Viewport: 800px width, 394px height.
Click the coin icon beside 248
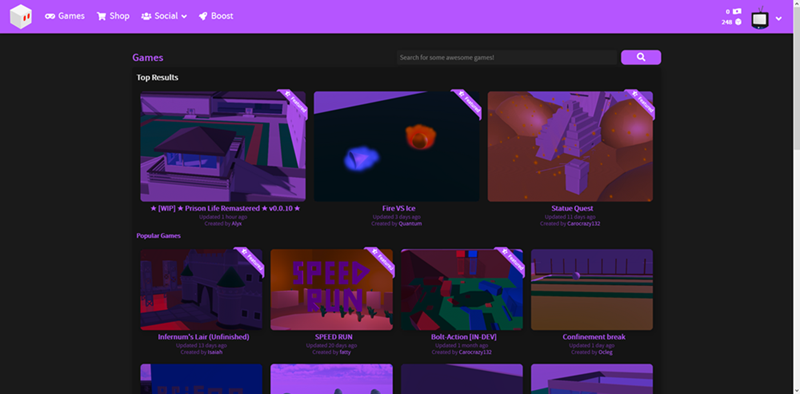pos(738,22)
